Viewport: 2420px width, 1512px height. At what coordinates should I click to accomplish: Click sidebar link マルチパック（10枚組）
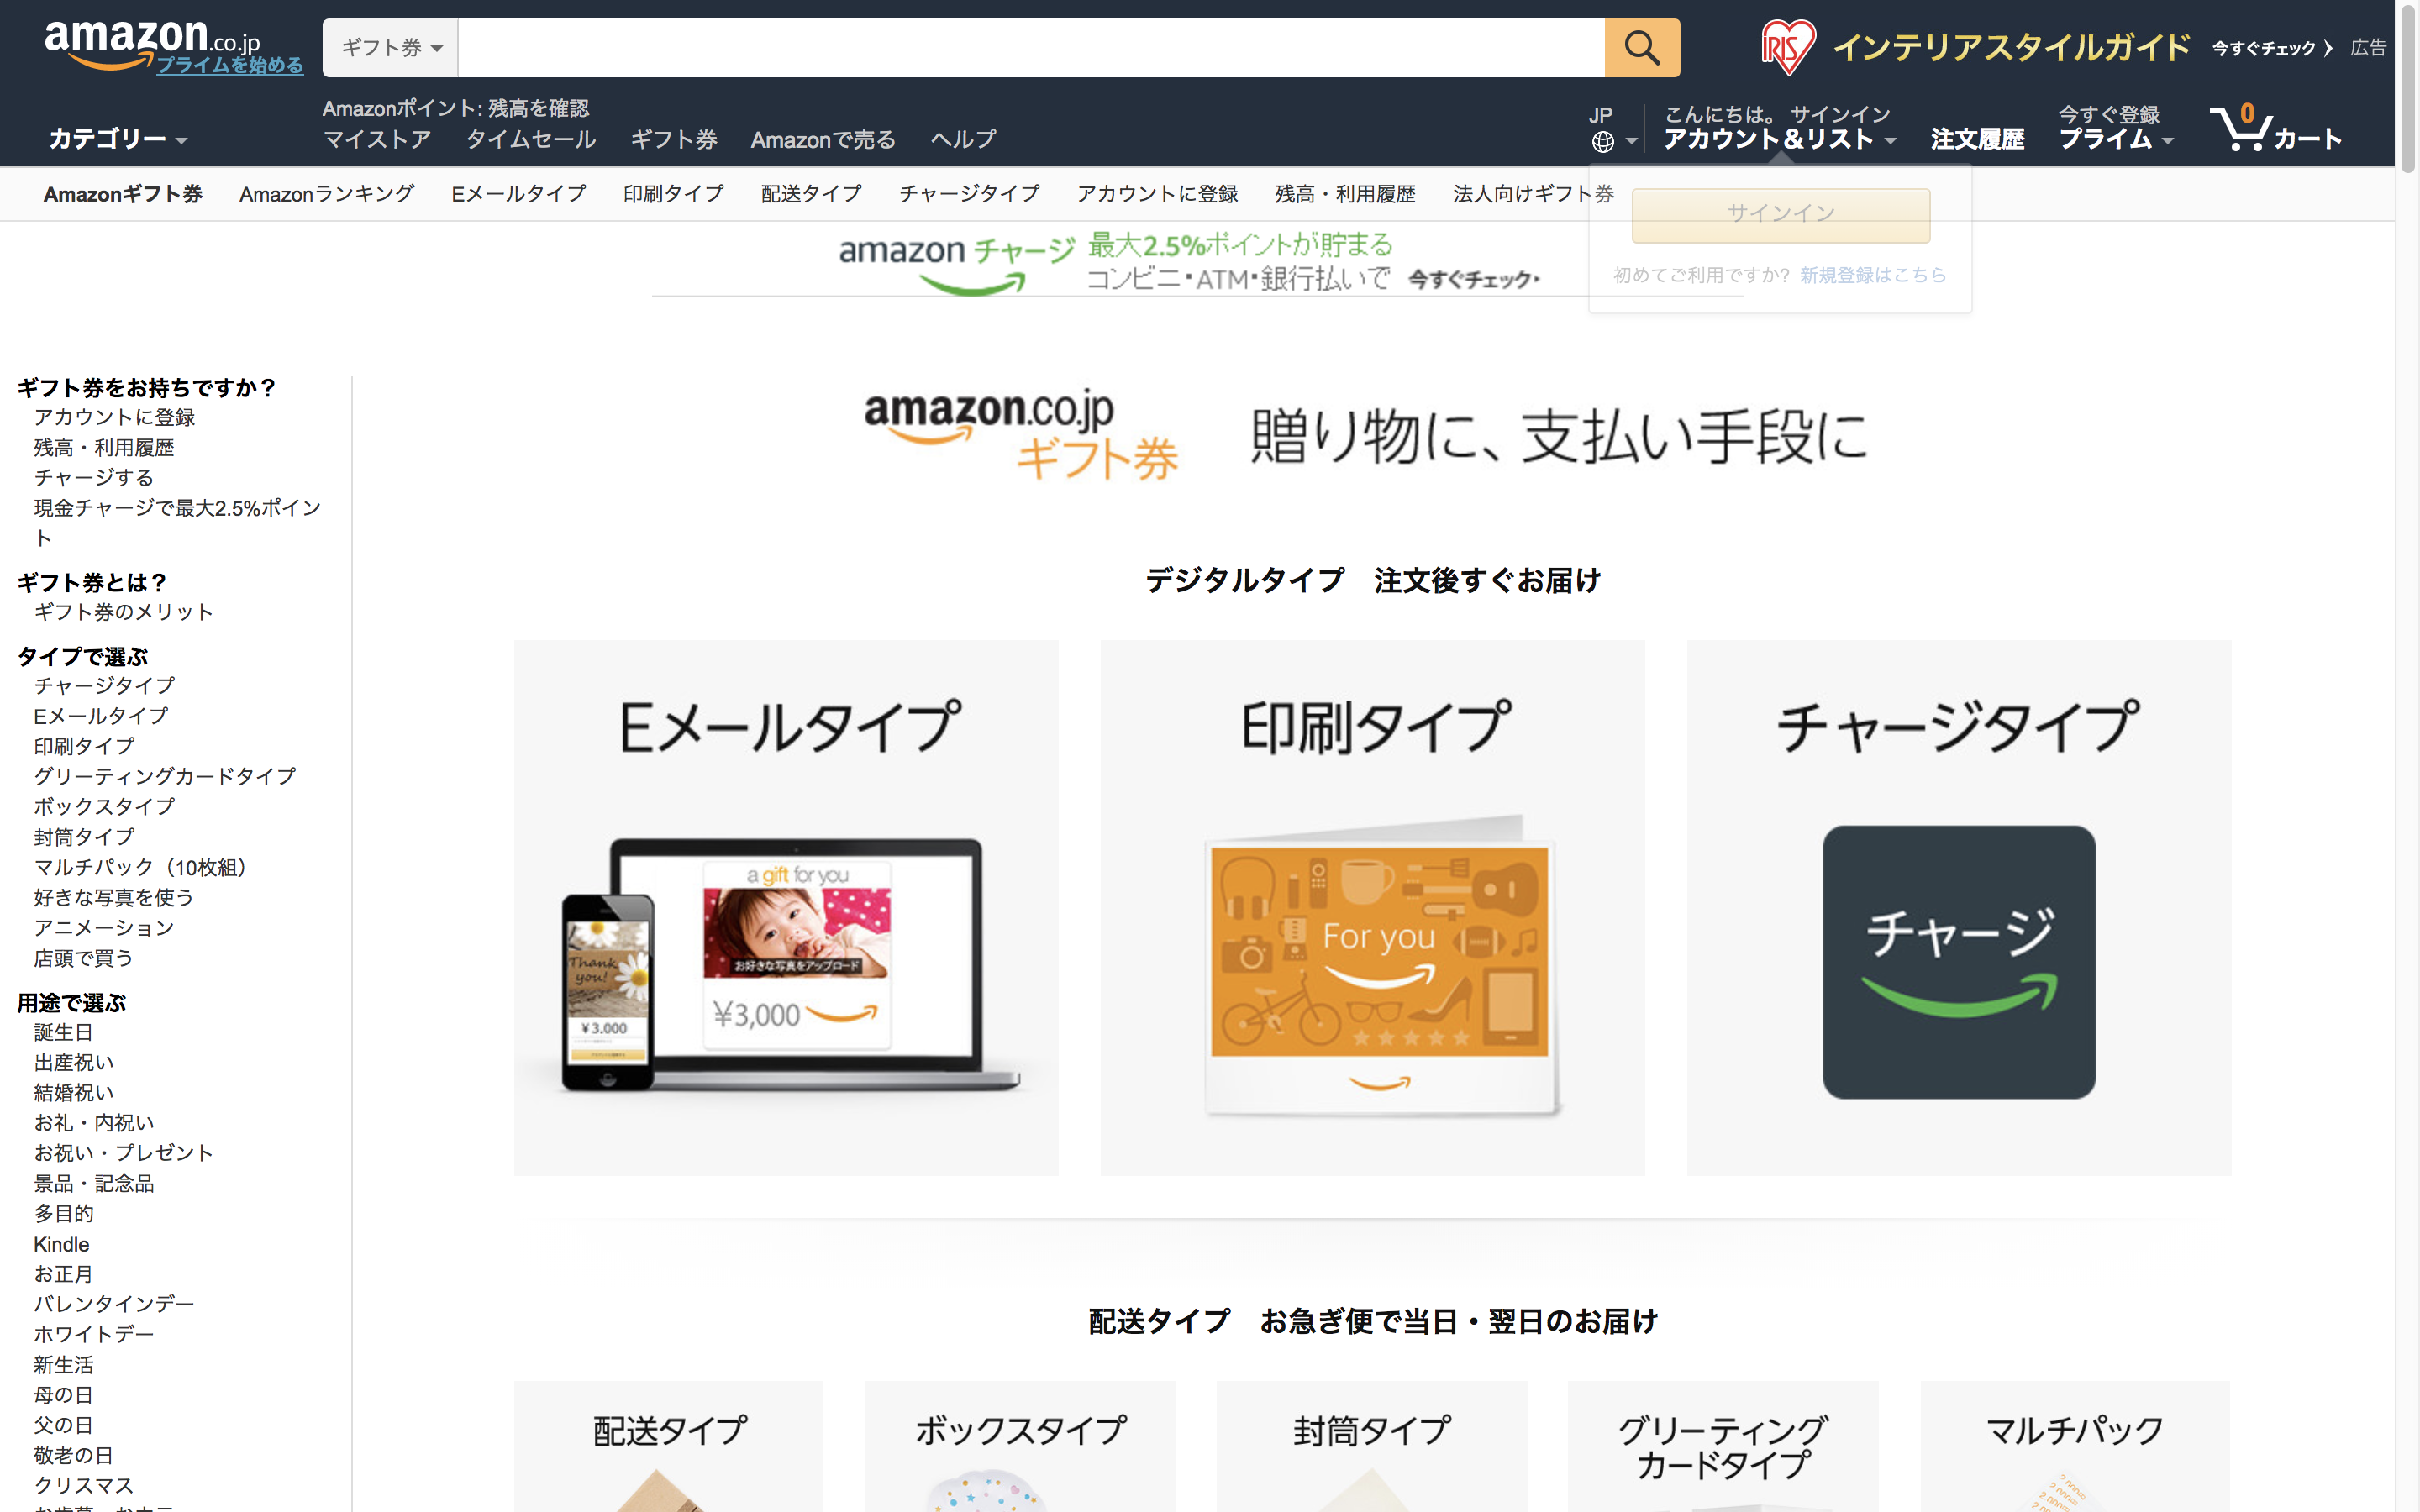click(x=144, y=867)
